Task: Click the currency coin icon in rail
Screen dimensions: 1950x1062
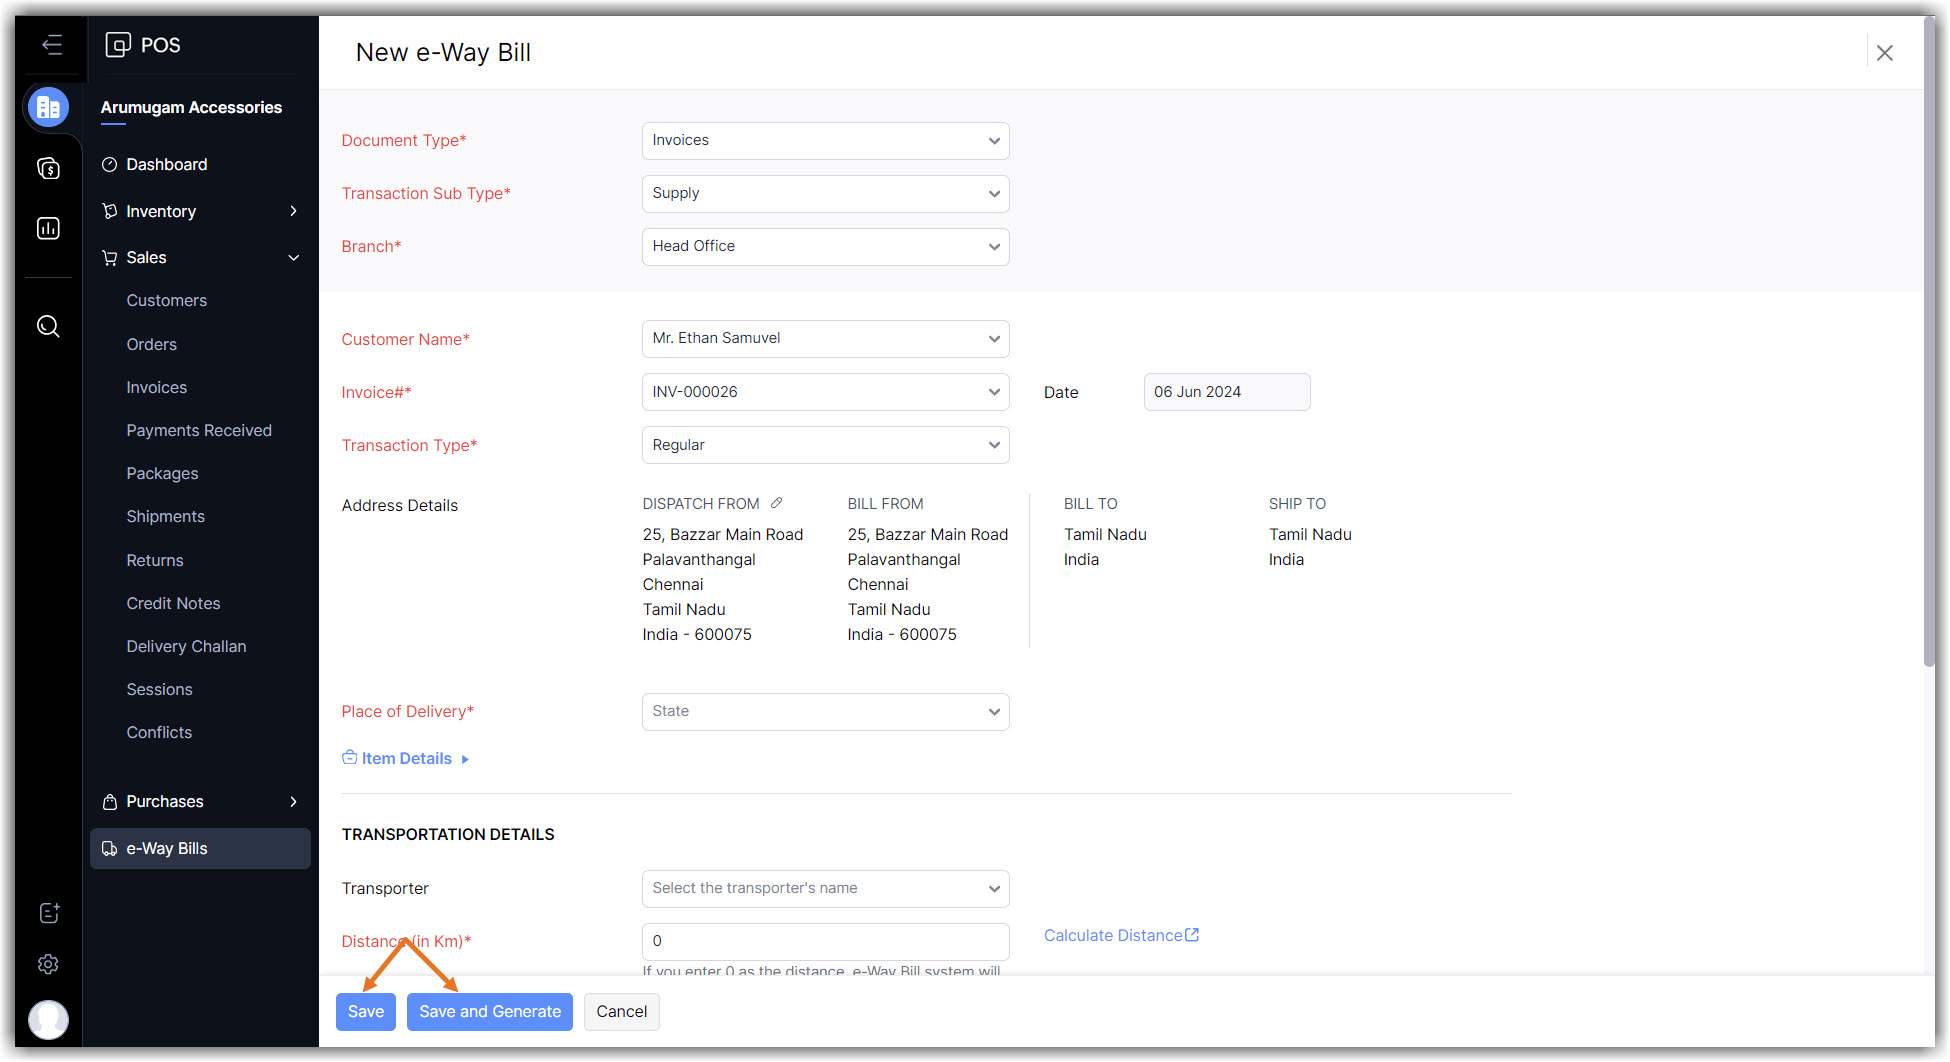Action: [48, 169]
